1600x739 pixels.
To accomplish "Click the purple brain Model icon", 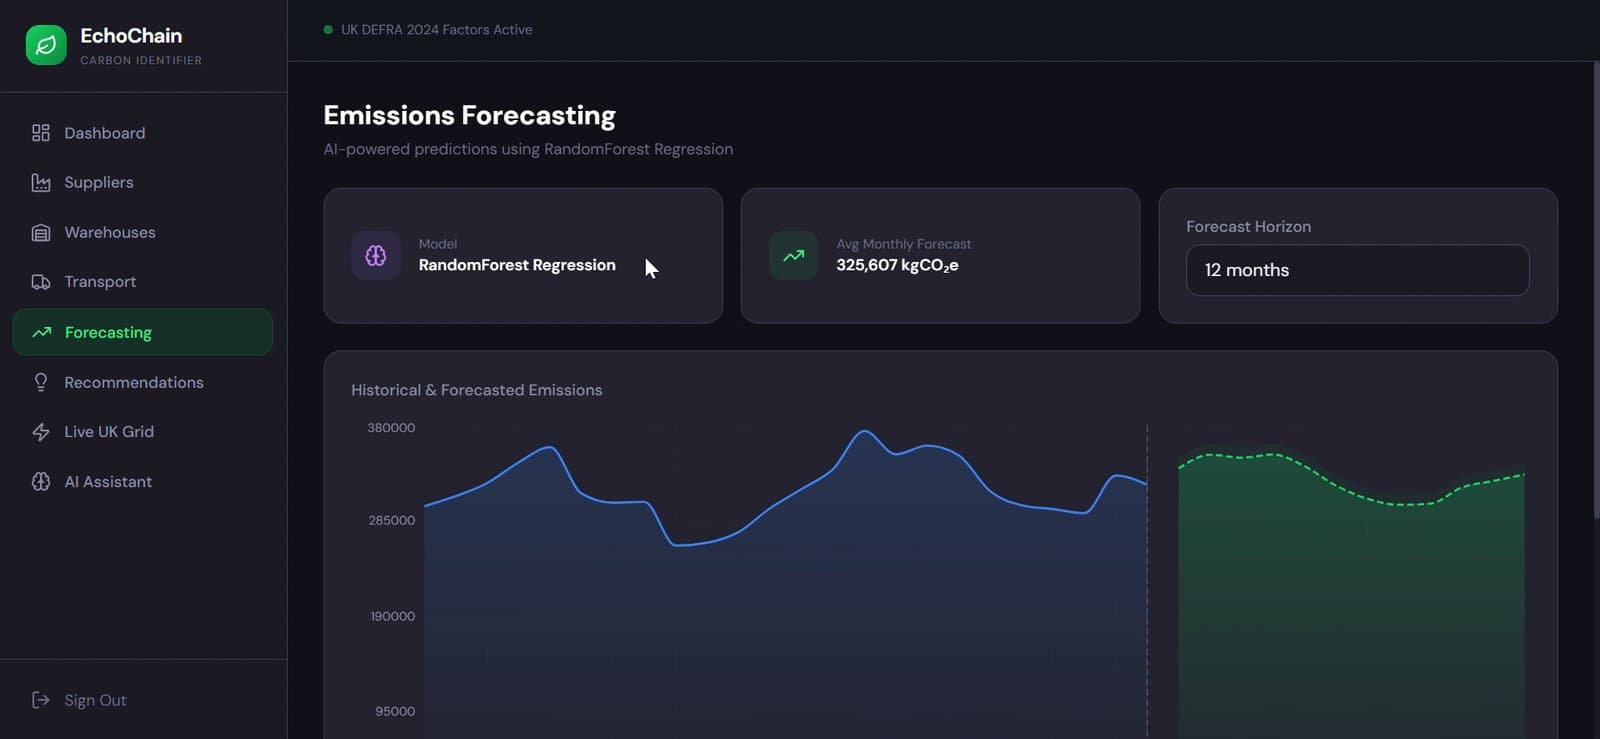I will 376,256.
